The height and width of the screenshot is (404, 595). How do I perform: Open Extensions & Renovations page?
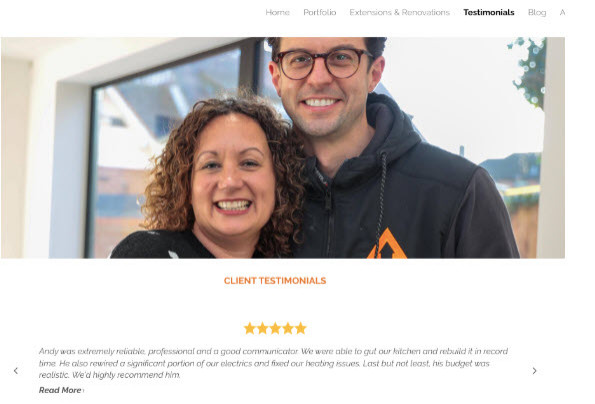(399, 13)
